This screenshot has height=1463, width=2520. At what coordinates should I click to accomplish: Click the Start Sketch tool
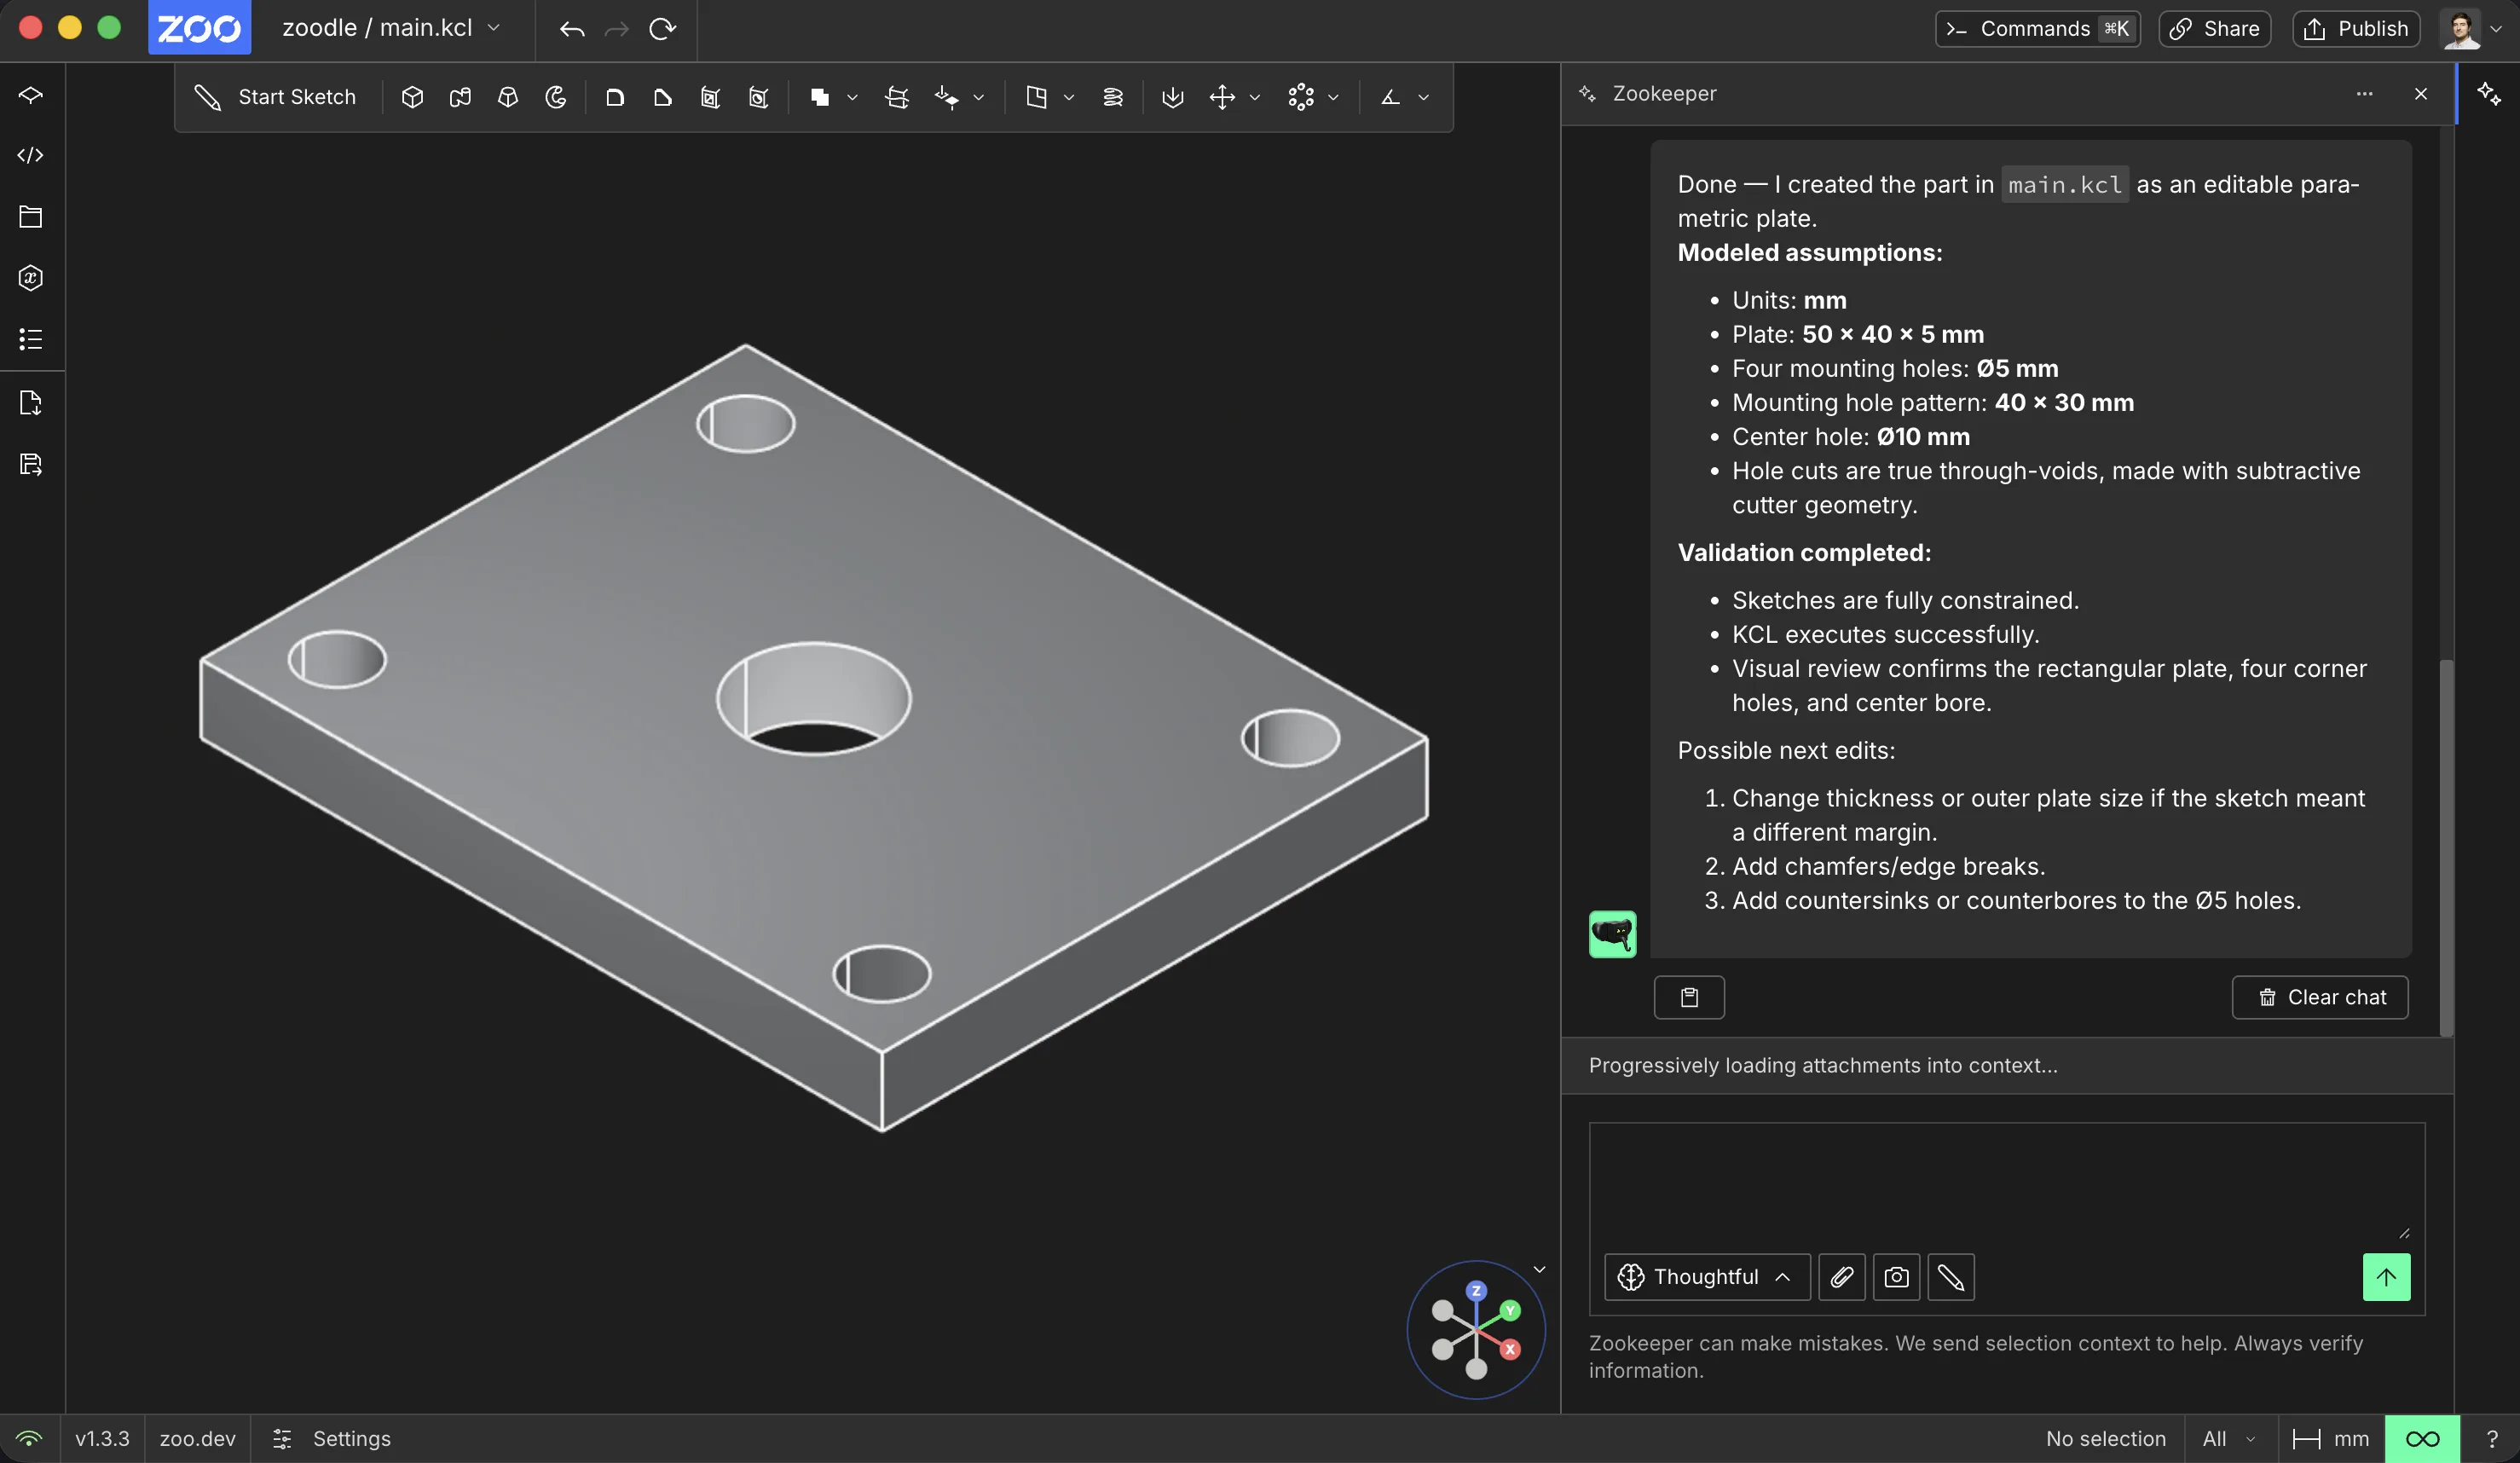[x=275, y=97]
